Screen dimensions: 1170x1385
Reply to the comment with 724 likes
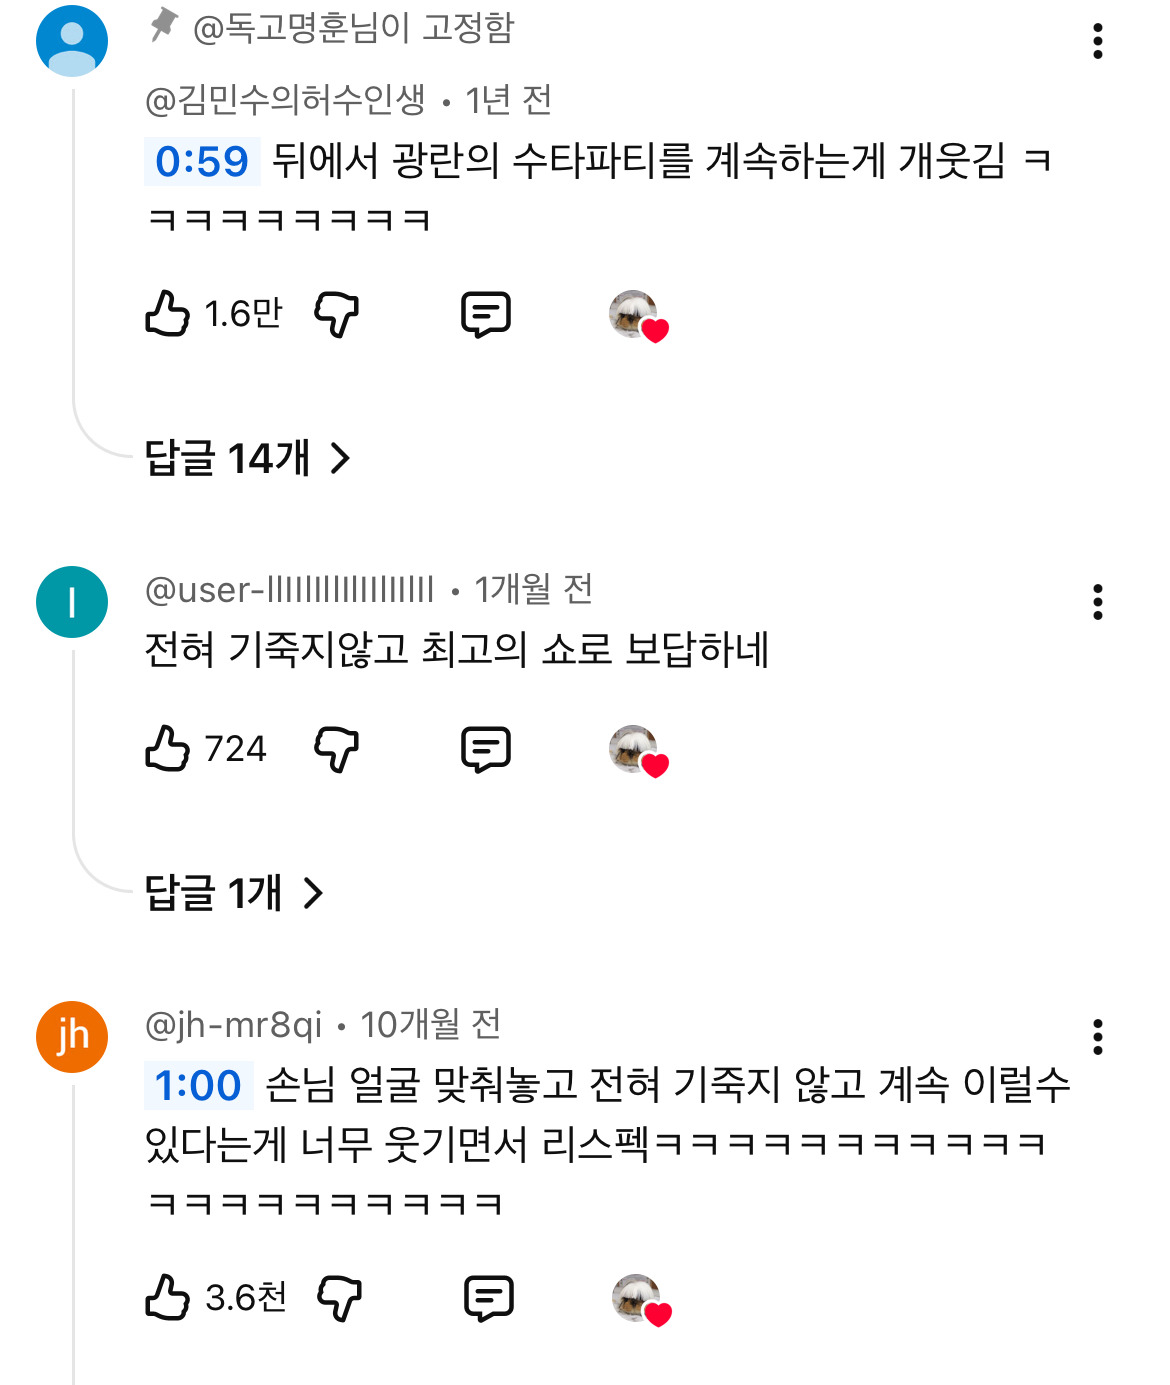coord(486,749)
